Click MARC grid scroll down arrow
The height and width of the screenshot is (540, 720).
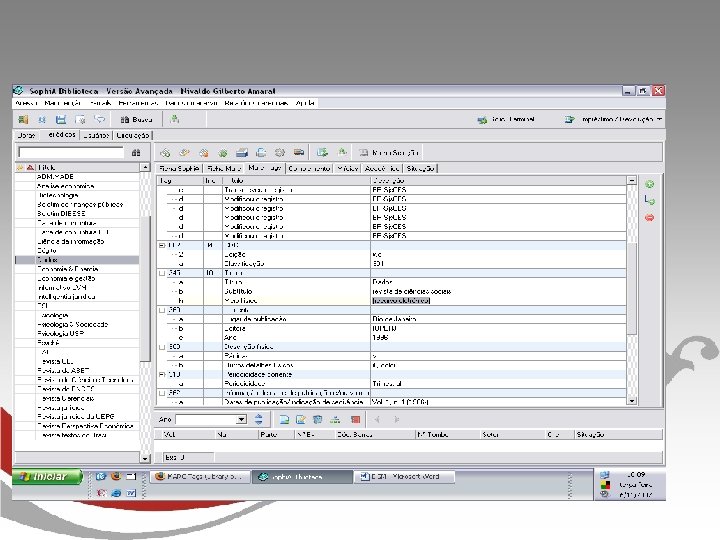click(632, 401)
